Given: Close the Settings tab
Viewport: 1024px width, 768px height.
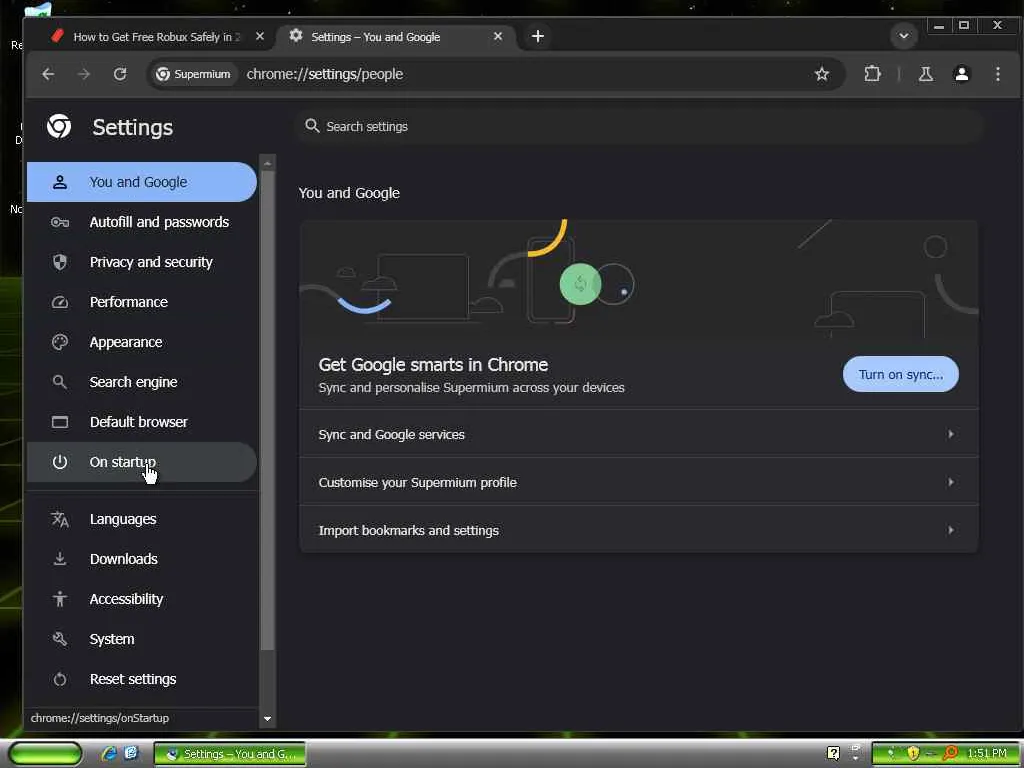Looking at the screenshot, I should tap(498, 37).
